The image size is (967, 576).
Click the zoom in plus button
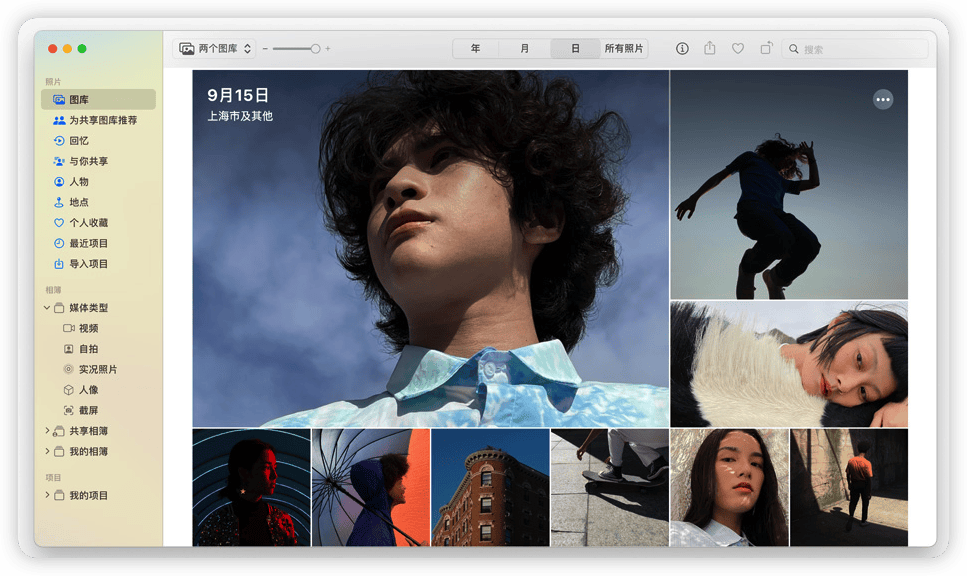click(327, 48)
